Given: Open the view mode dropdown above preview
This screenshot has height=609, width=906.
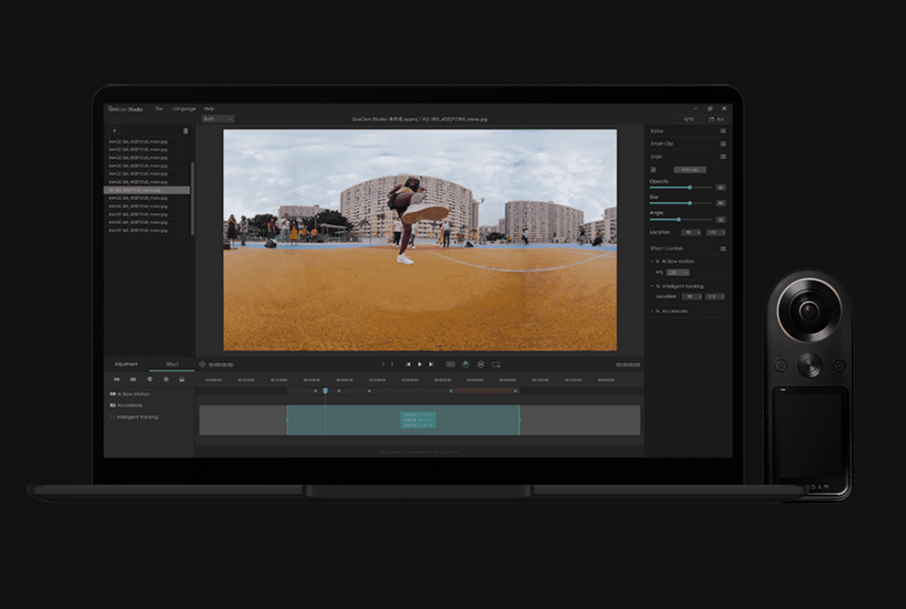Looking at the screenshot, I should (217, 119).
